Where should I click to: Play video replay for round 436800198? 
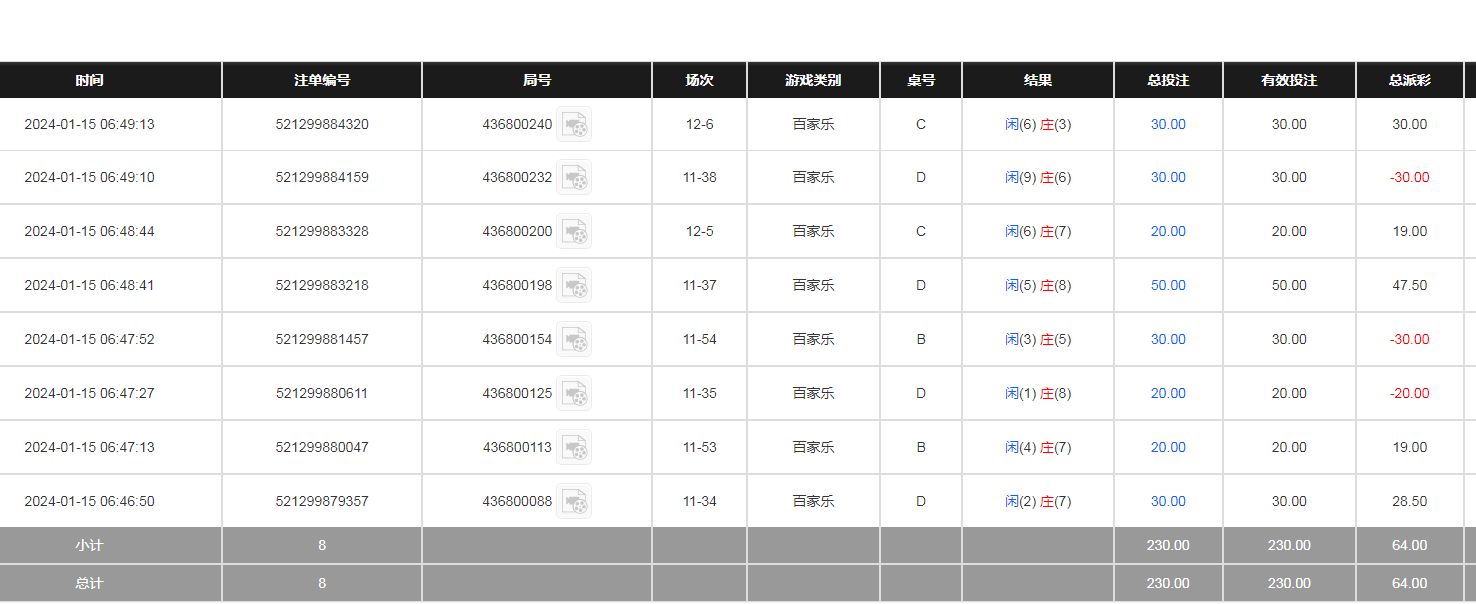[574, 286]
